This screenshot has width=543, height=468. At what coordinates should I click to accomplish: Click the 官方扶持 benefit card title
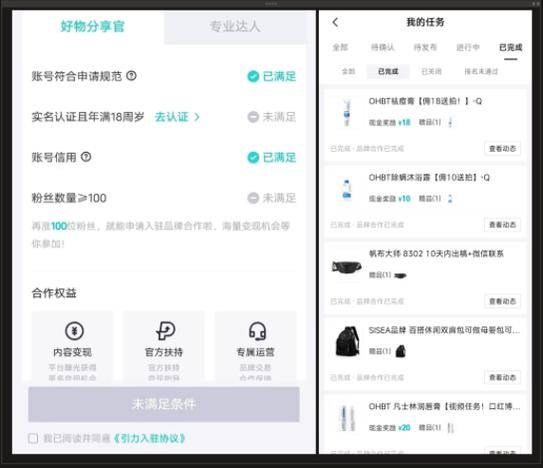(x=164, y=352)
